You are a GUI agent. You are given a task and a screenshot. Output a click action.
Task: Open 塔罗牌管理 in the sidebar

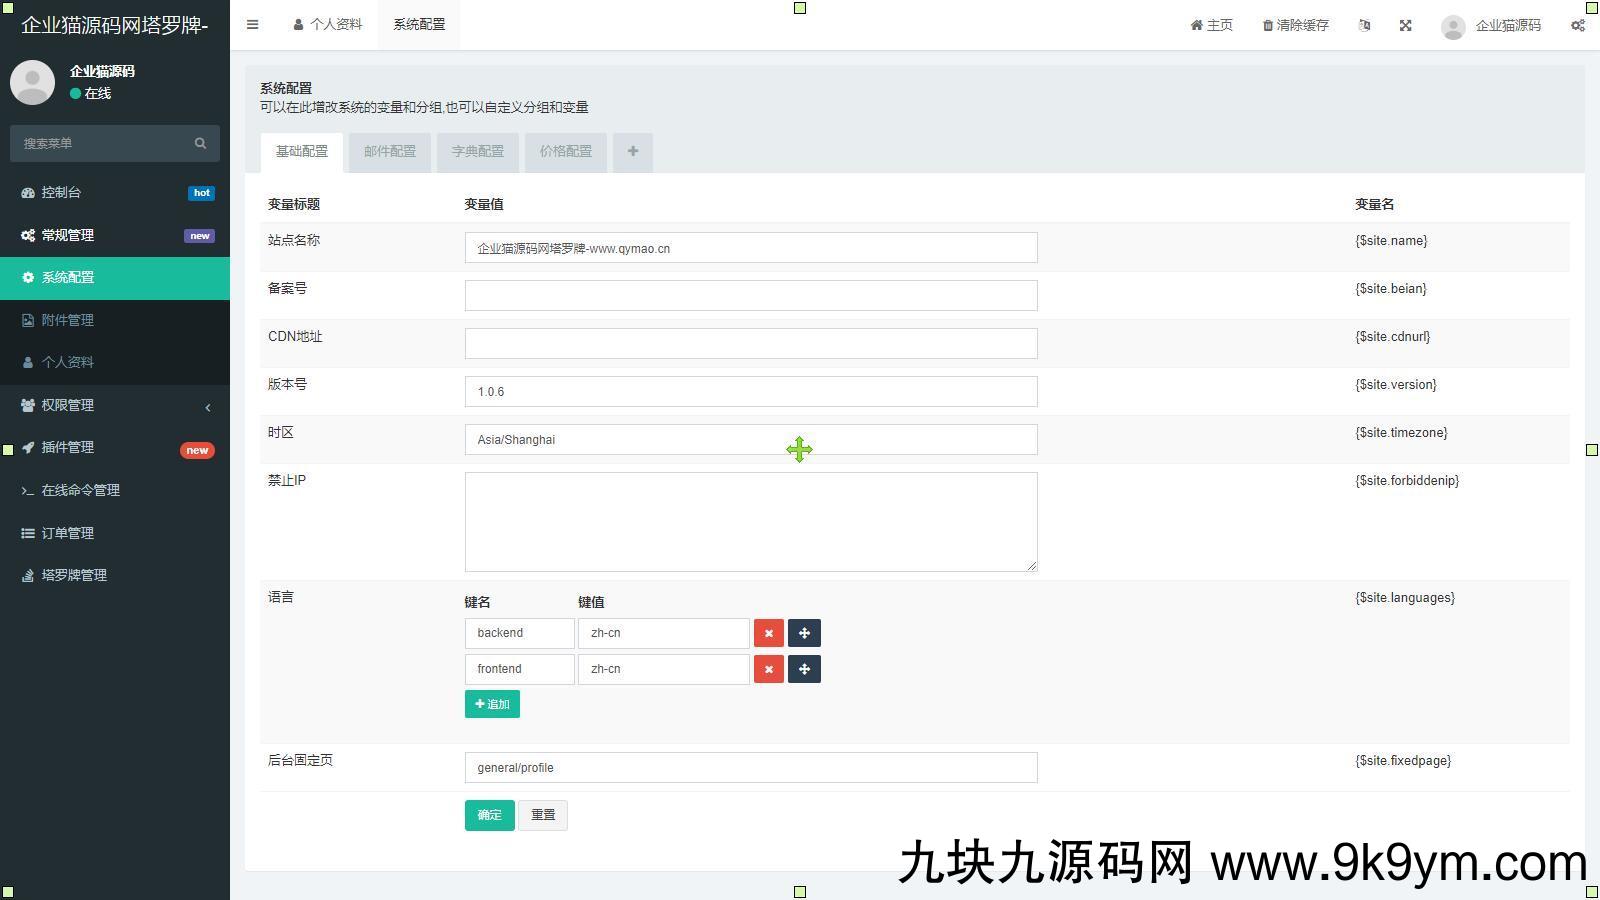(x=74, y=575)
